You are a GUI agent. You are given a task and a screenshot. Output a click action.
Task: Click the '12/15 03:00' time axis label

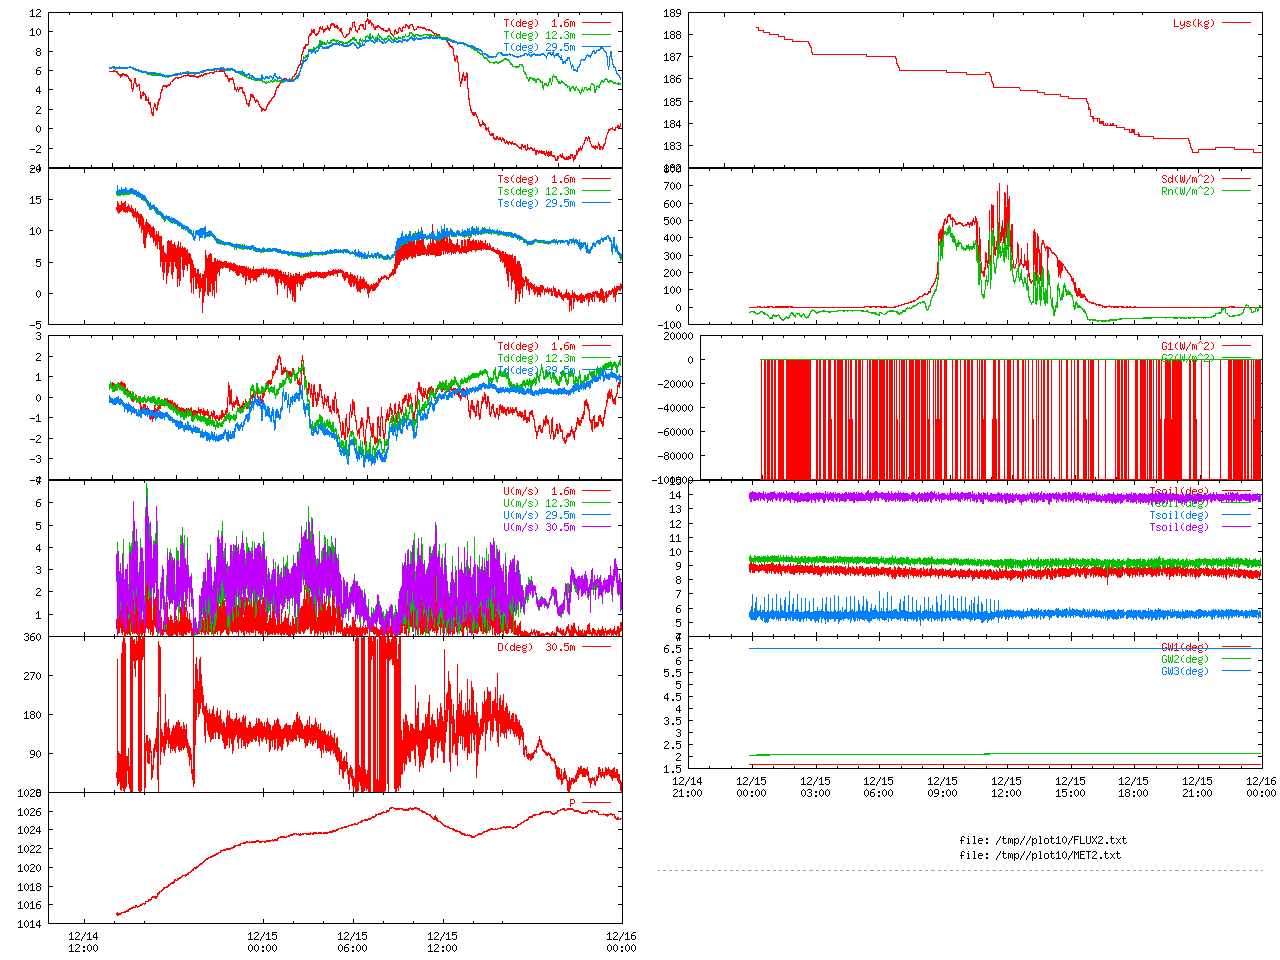pyautogui.click(x=815, y=787)
